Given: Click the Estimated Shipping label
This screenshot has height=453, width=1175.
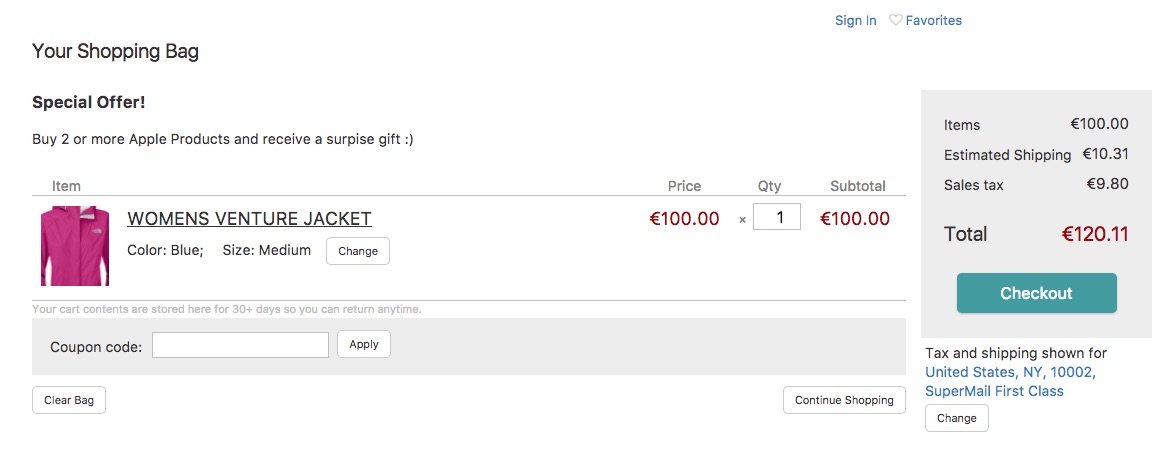Looking at the screenshot, I should tap(1007, 155).
